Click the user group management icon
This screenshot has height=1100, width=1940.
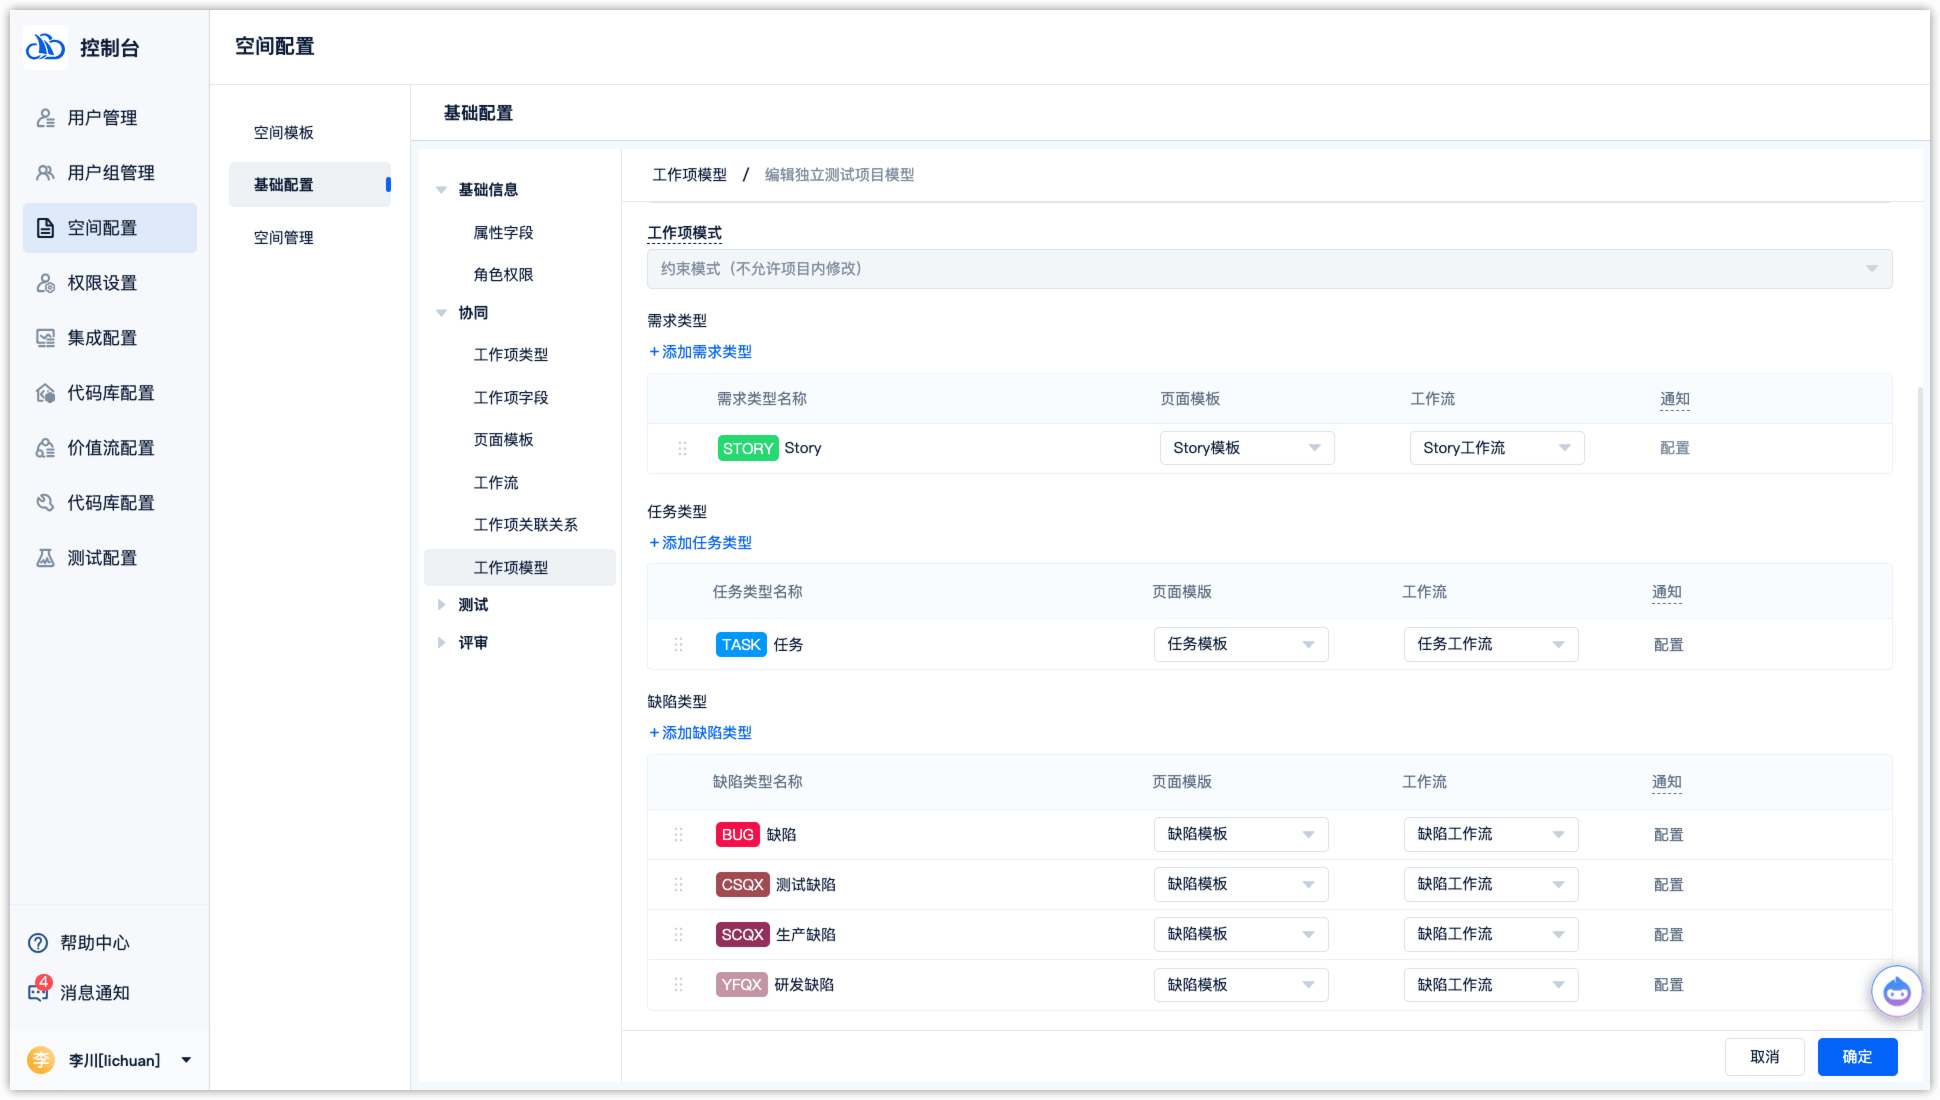[x=45, y=173]
